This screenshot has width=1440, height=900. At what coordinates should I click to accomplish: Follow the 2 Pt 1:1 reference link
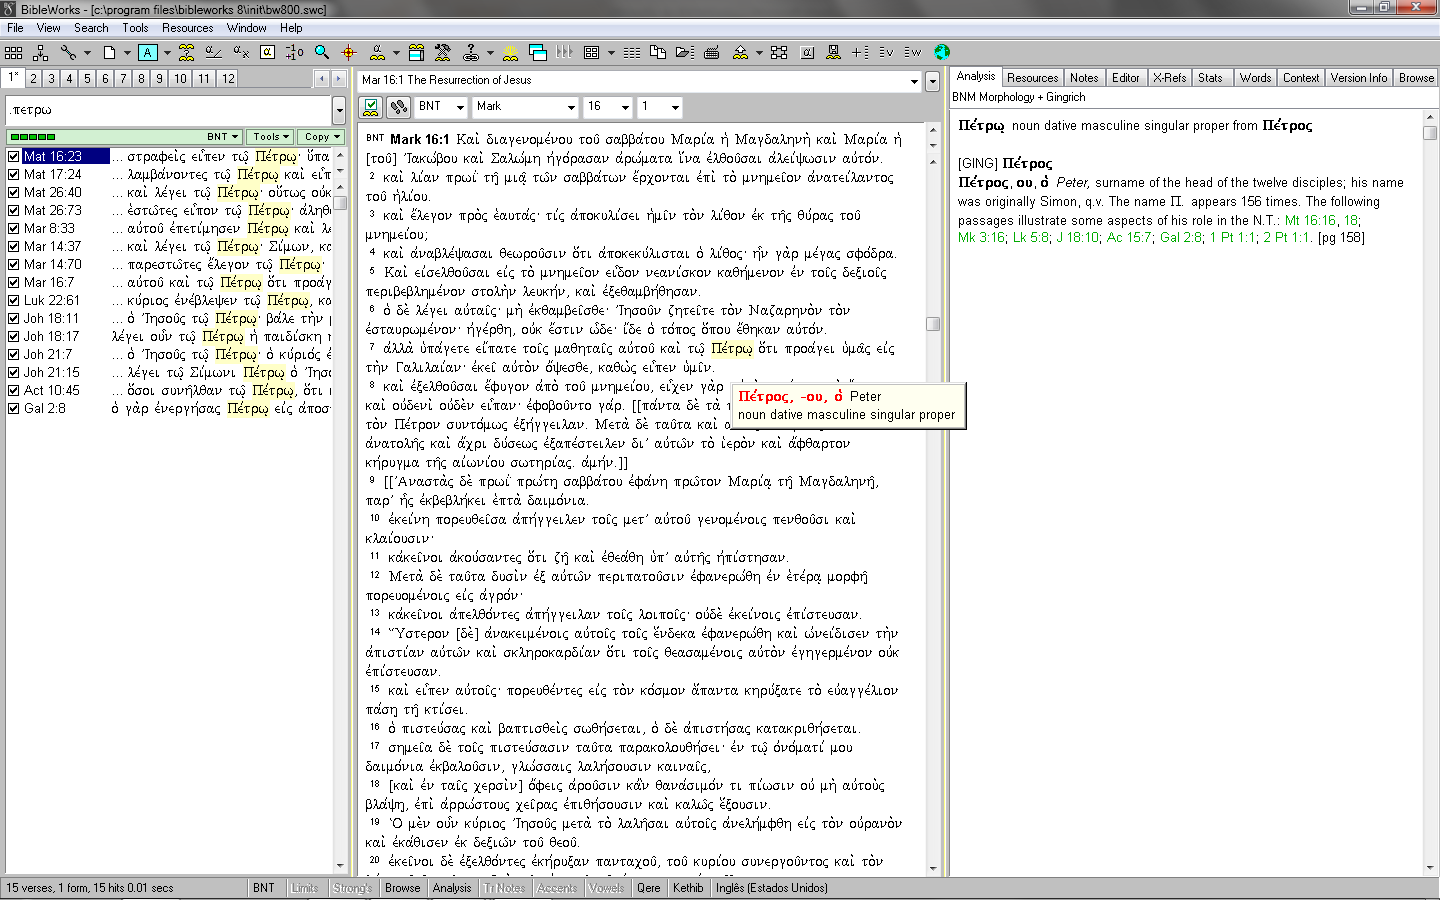(x=1287, y=238)
